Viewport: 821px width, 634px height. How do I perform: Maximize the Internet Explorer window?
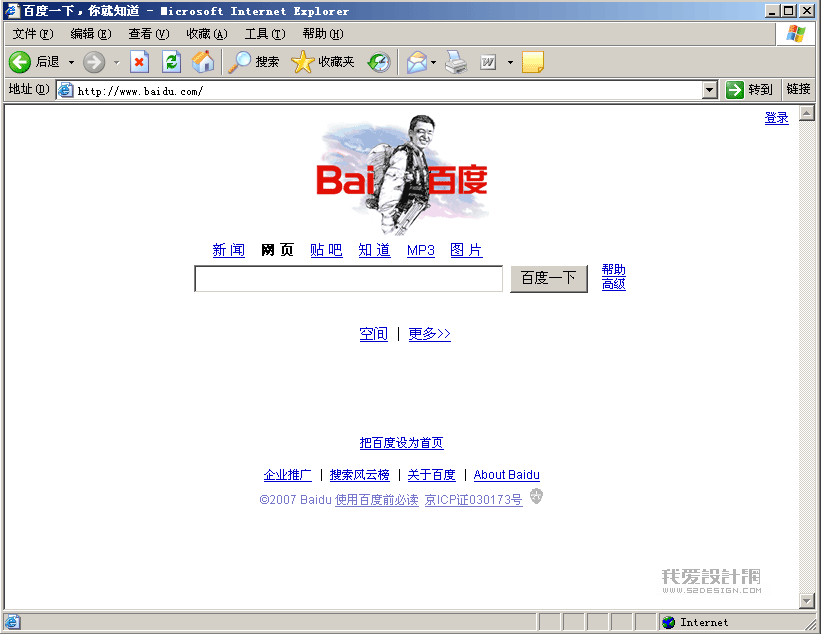789,10
